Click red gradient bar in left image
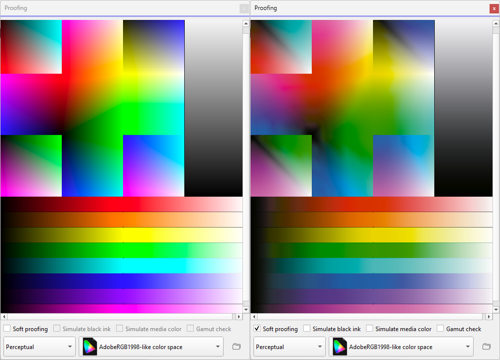 tap(121, 204)
